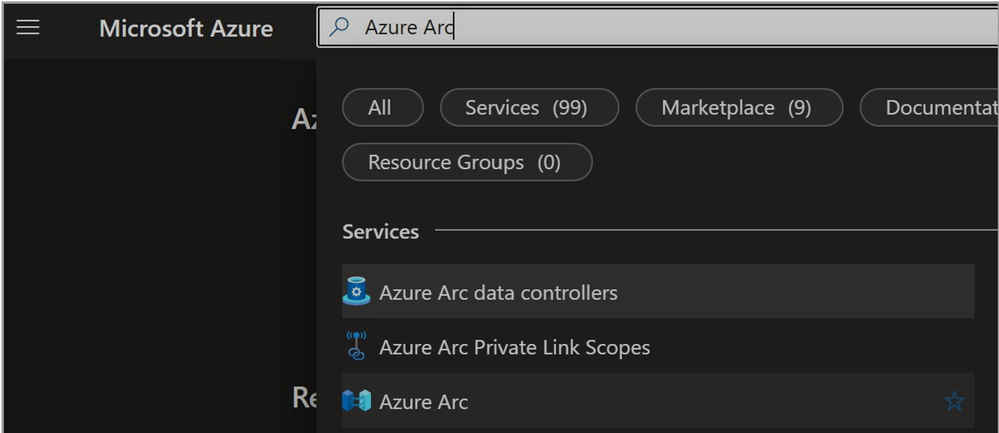Filter results by Services (99)
Viewport: 999px width, 433px height.
click(x=529, y=108)
